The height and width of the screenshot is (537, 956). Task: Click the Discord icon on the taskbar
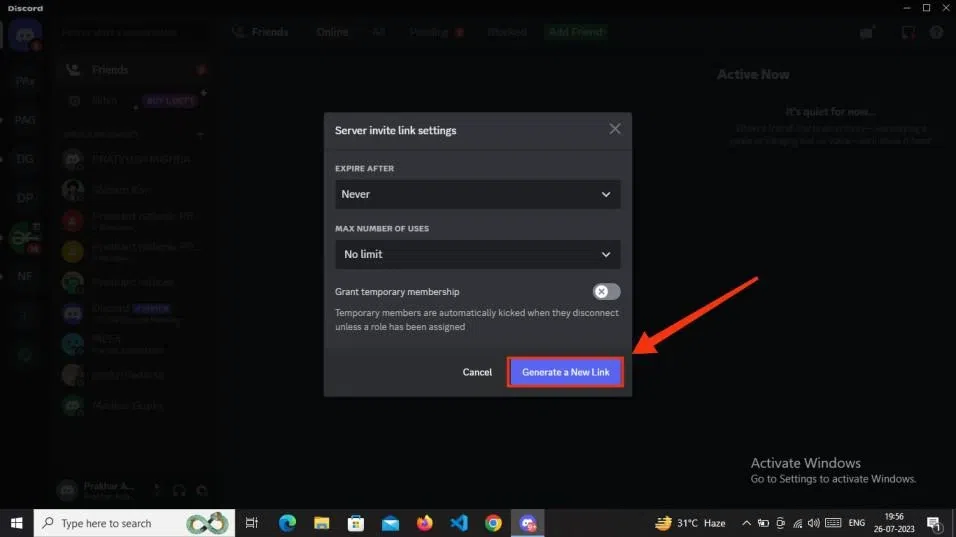click(x=527, y=523)
